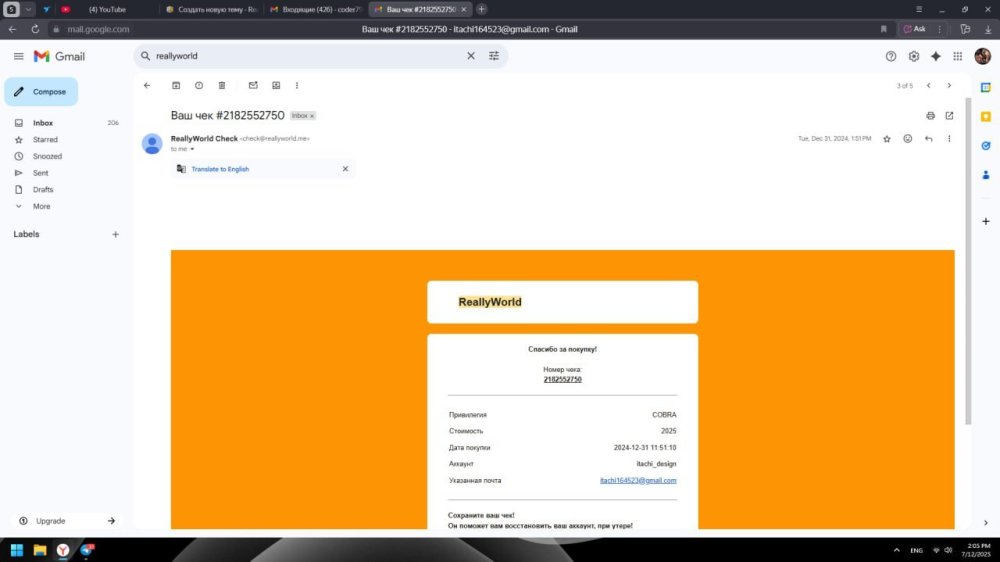
Task: Open Contacts side panel
Action: pos(986,175)
